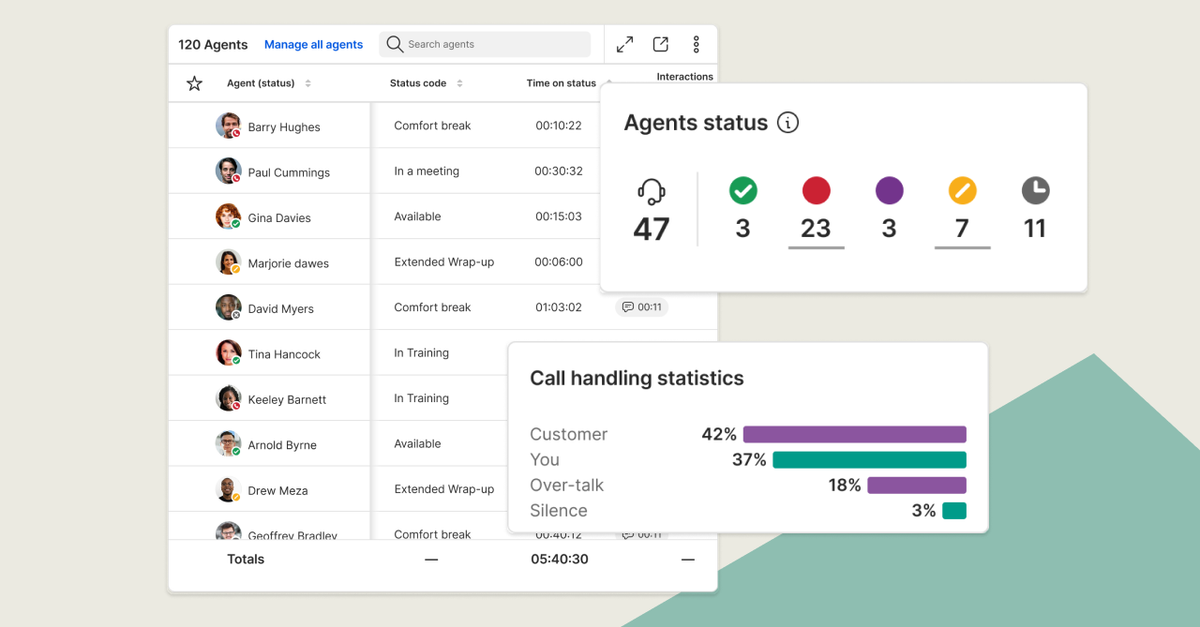This screenshot has height=627, width=1200.
Task: Click the 00:30:32 time on status
Action: pos(558,171)
